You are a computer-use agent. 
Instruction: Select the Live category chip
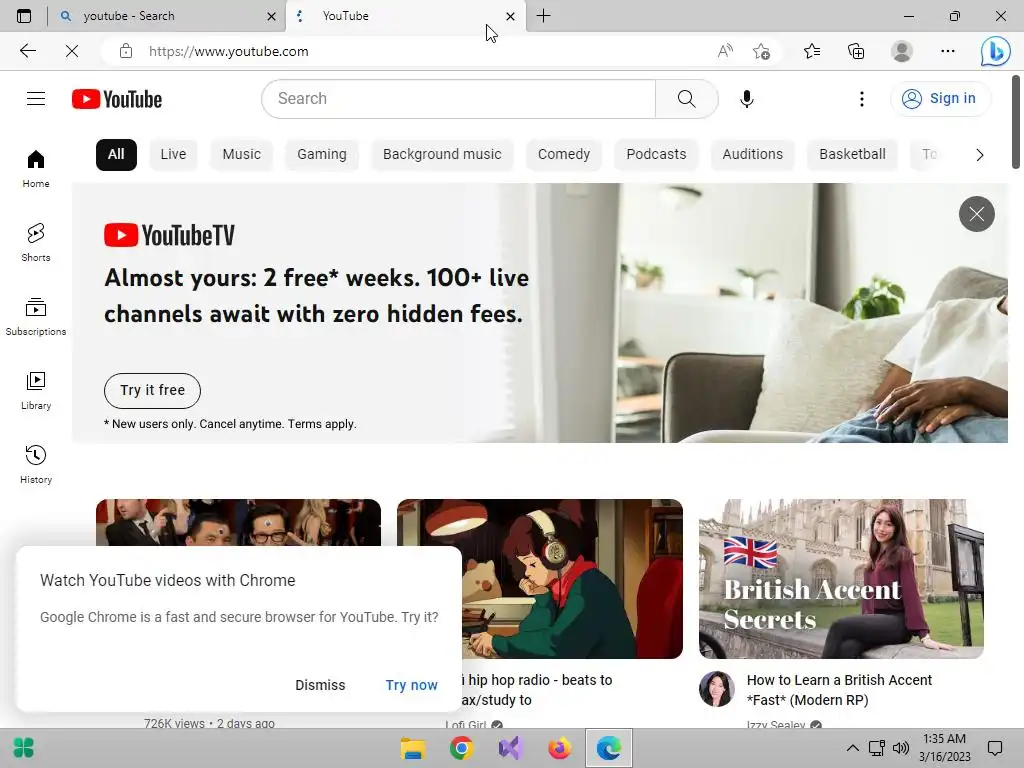173,155
